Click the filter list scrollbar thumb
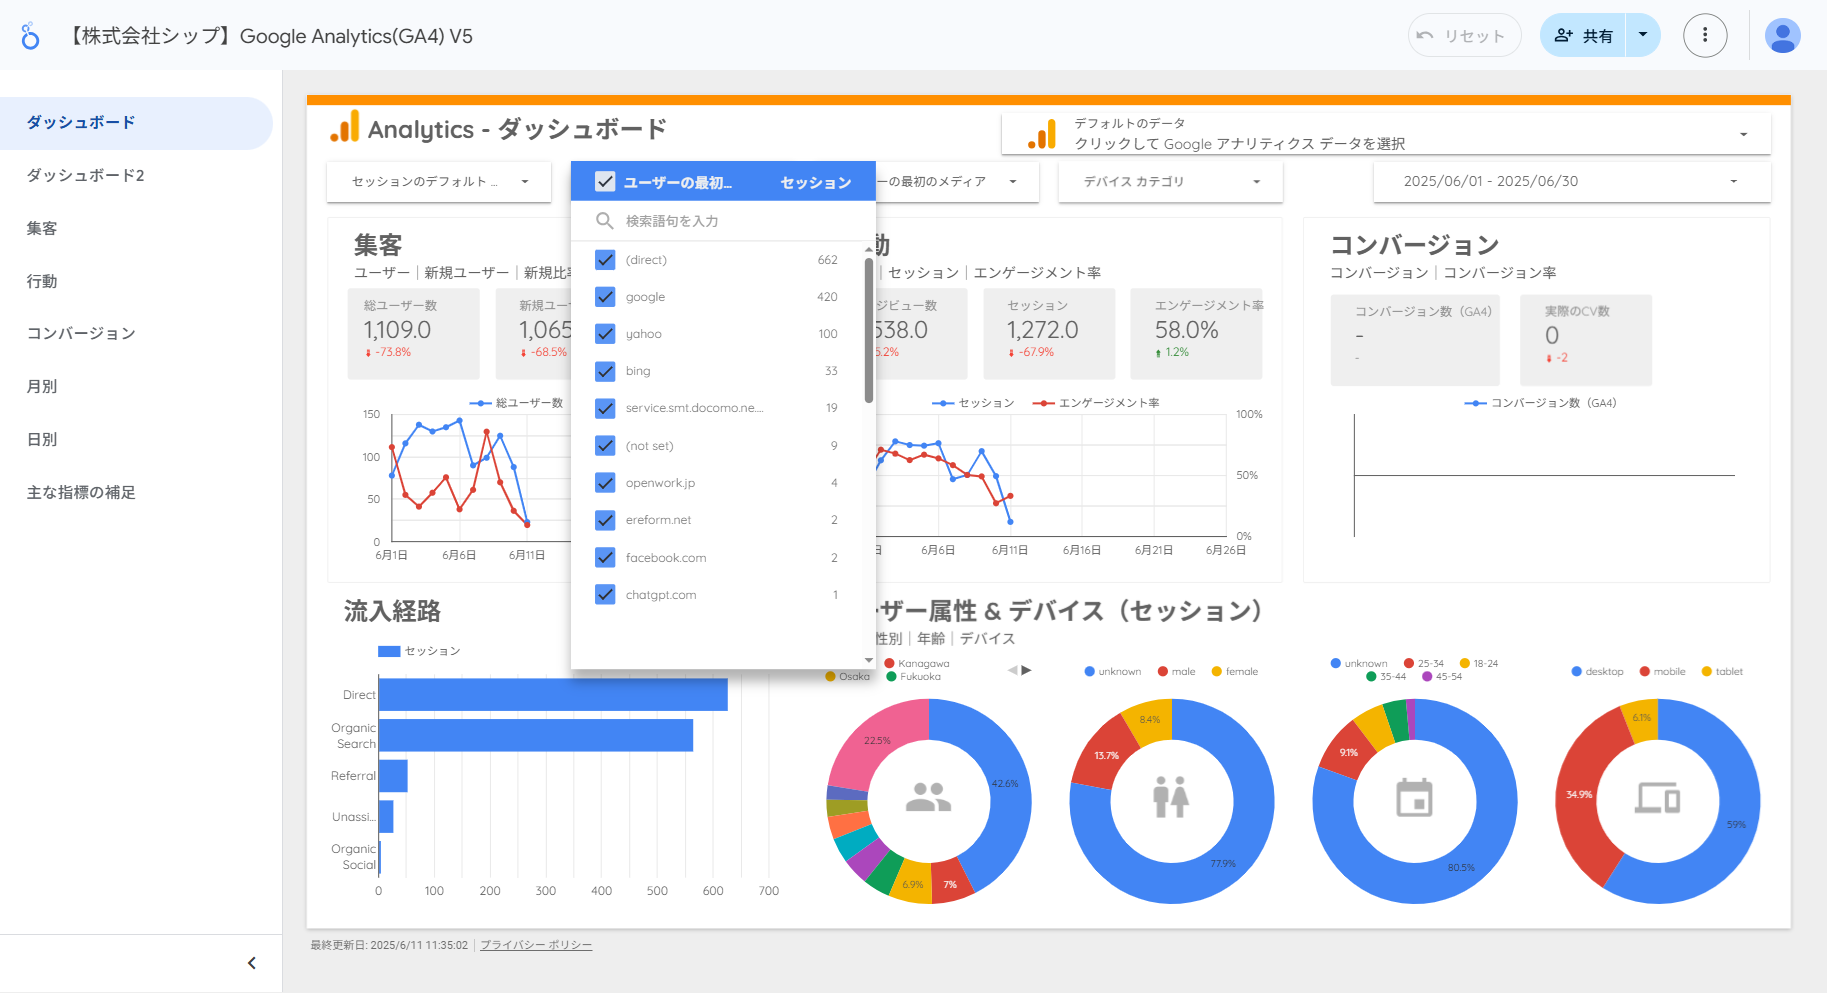 tap(869, 330)
